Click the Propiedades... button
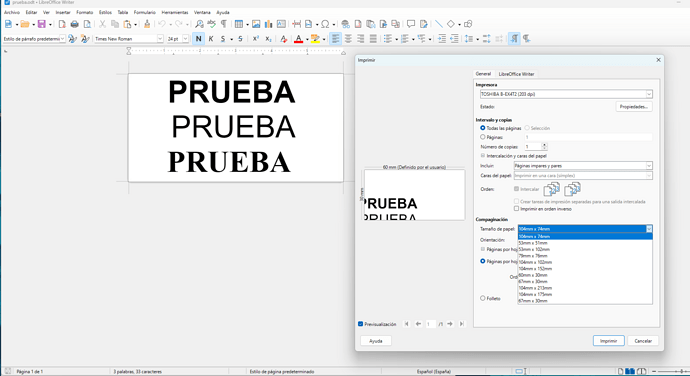The height and width of the screenshot is (376, 690). tap(634, 107)
